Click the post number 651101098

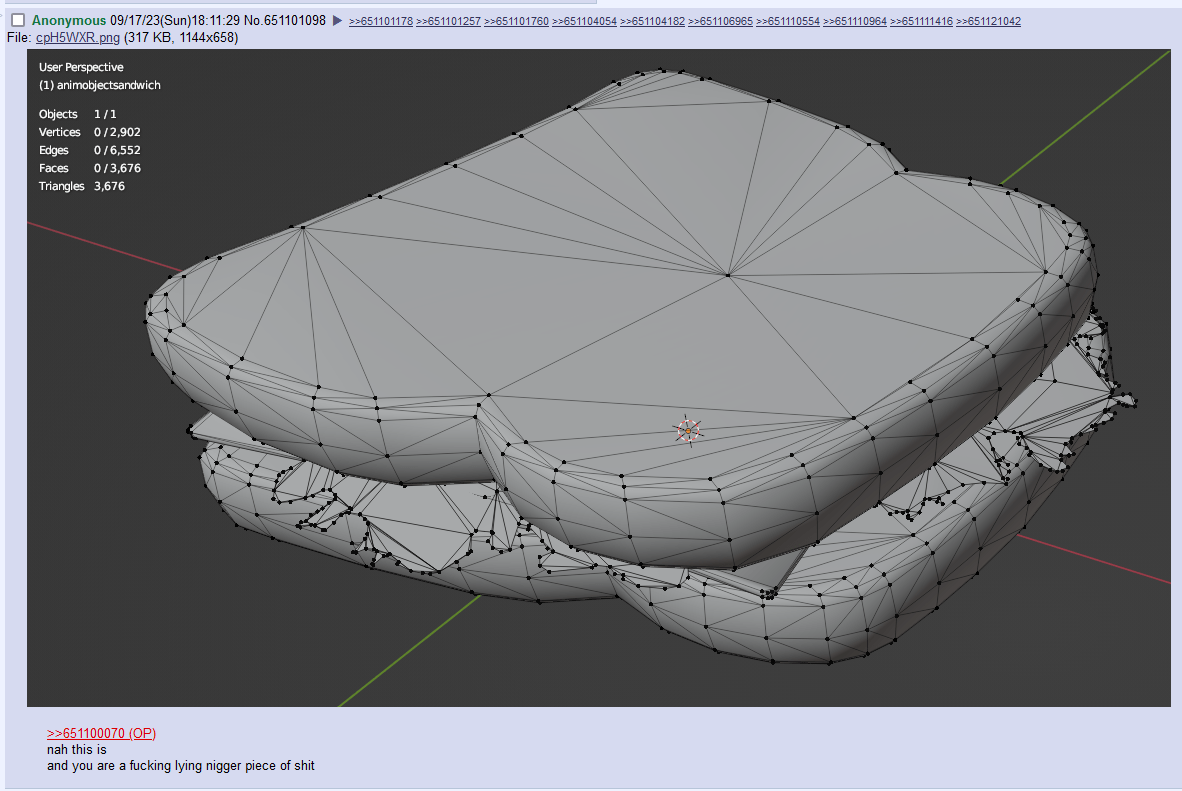click(x=295, y=21)
